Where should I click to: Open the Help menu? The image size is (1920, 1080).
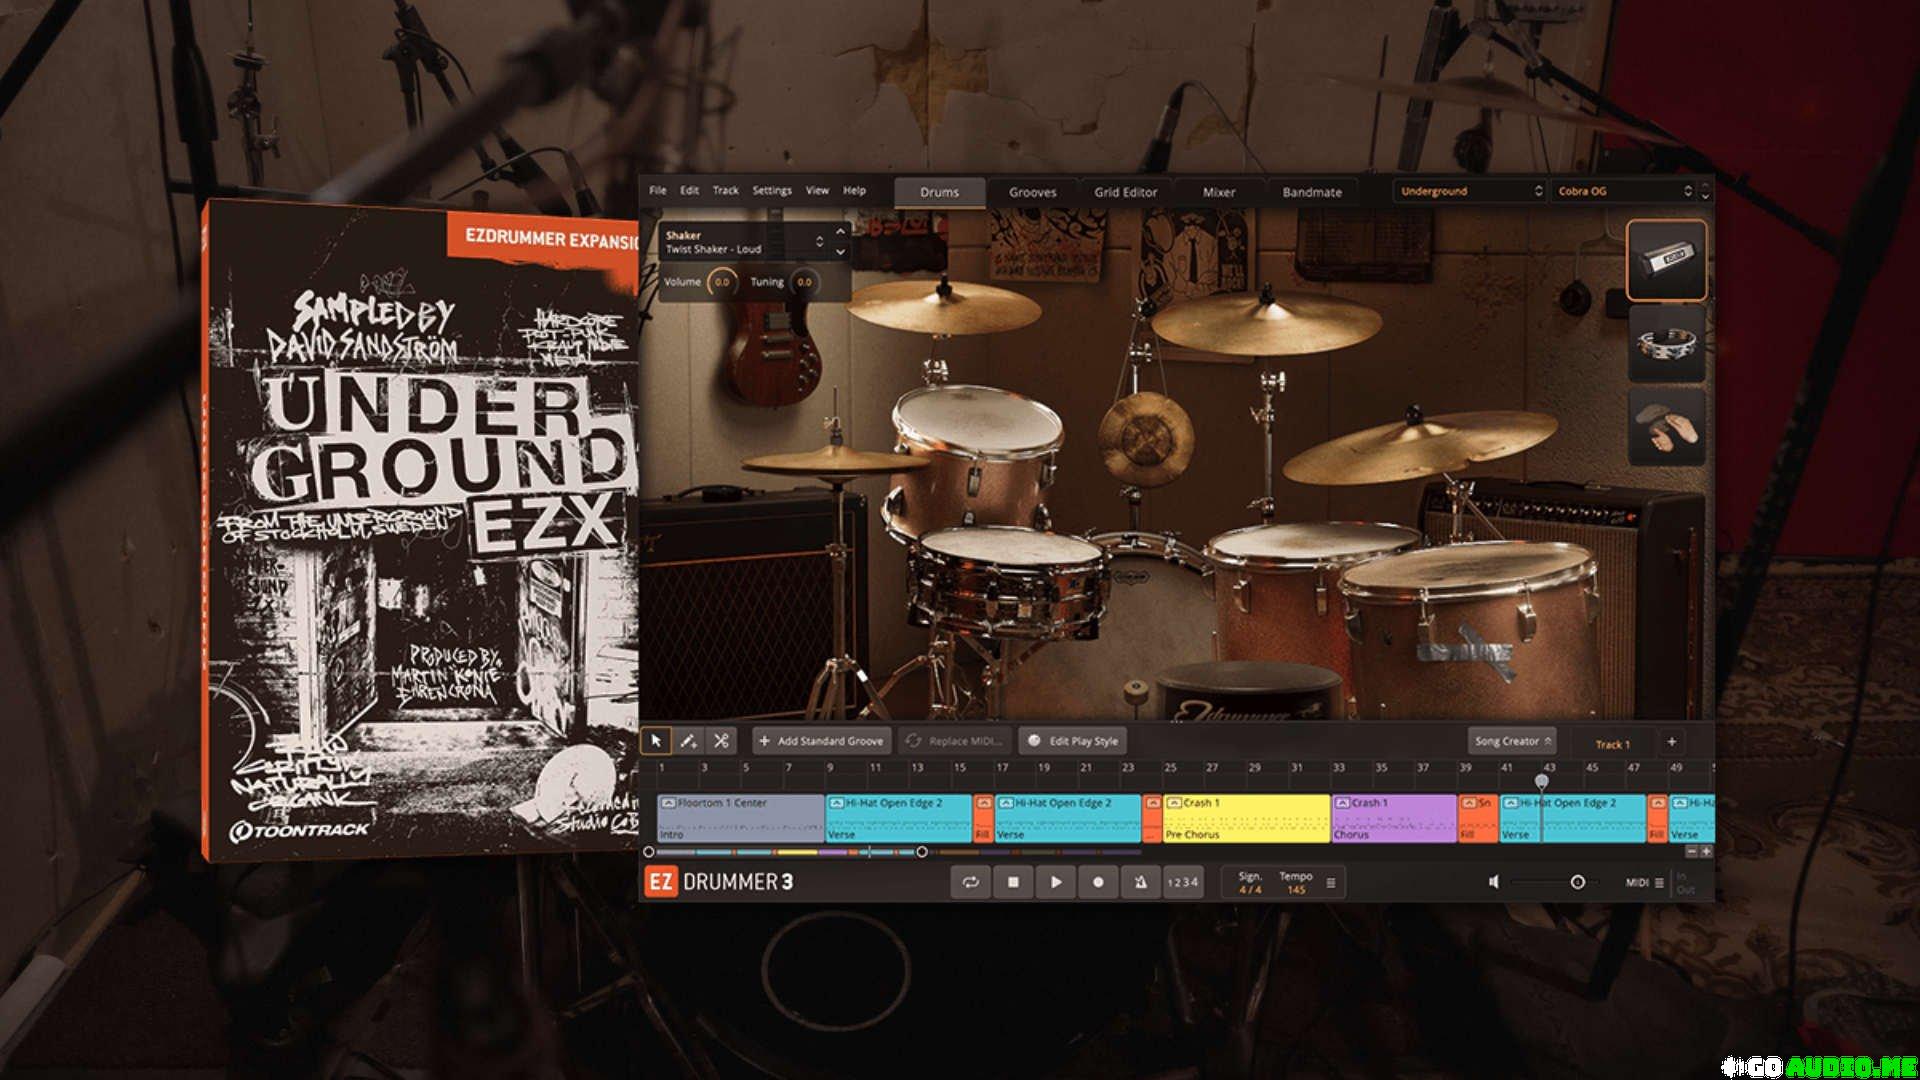pyautogui.click(x=854, y=190)
